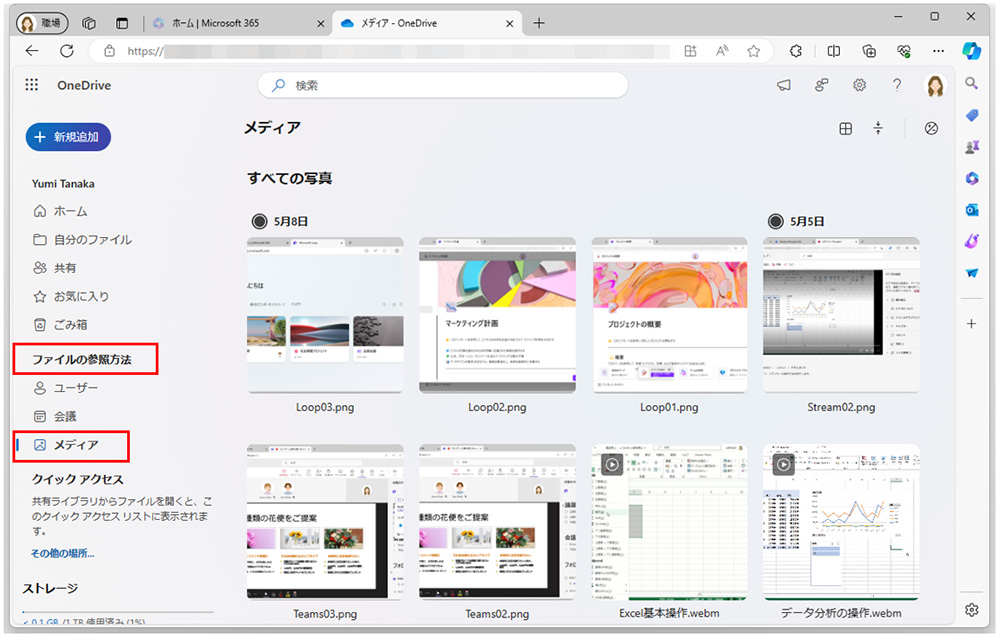Click the circled-slash filter icon near the photos
The height and width of the screenshot is (638, 1000).
931,128
